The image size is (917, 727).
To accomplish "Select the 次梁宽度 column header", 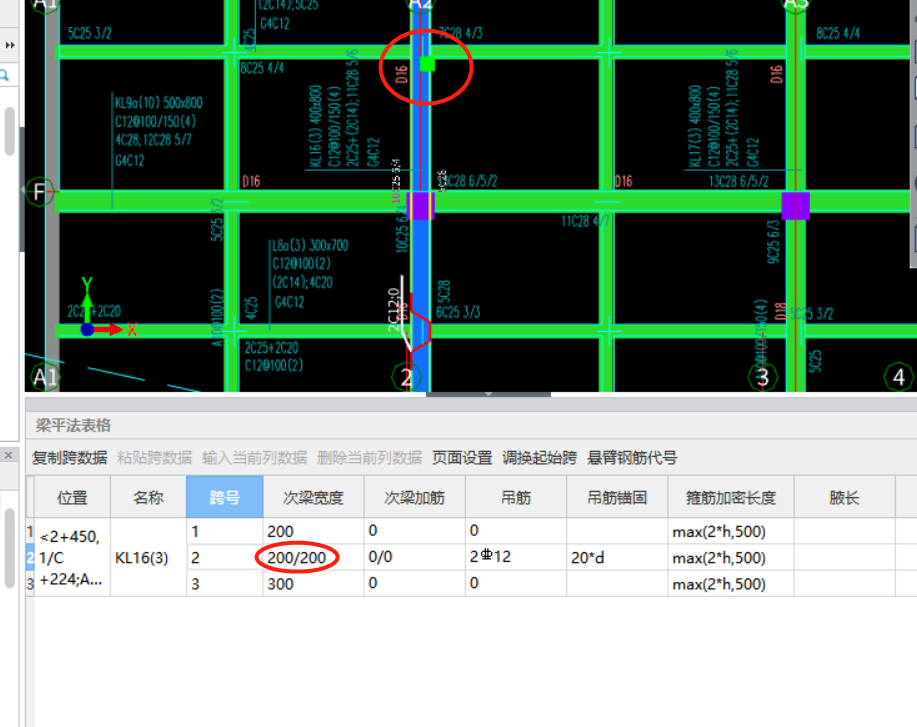I will [313, 497].
